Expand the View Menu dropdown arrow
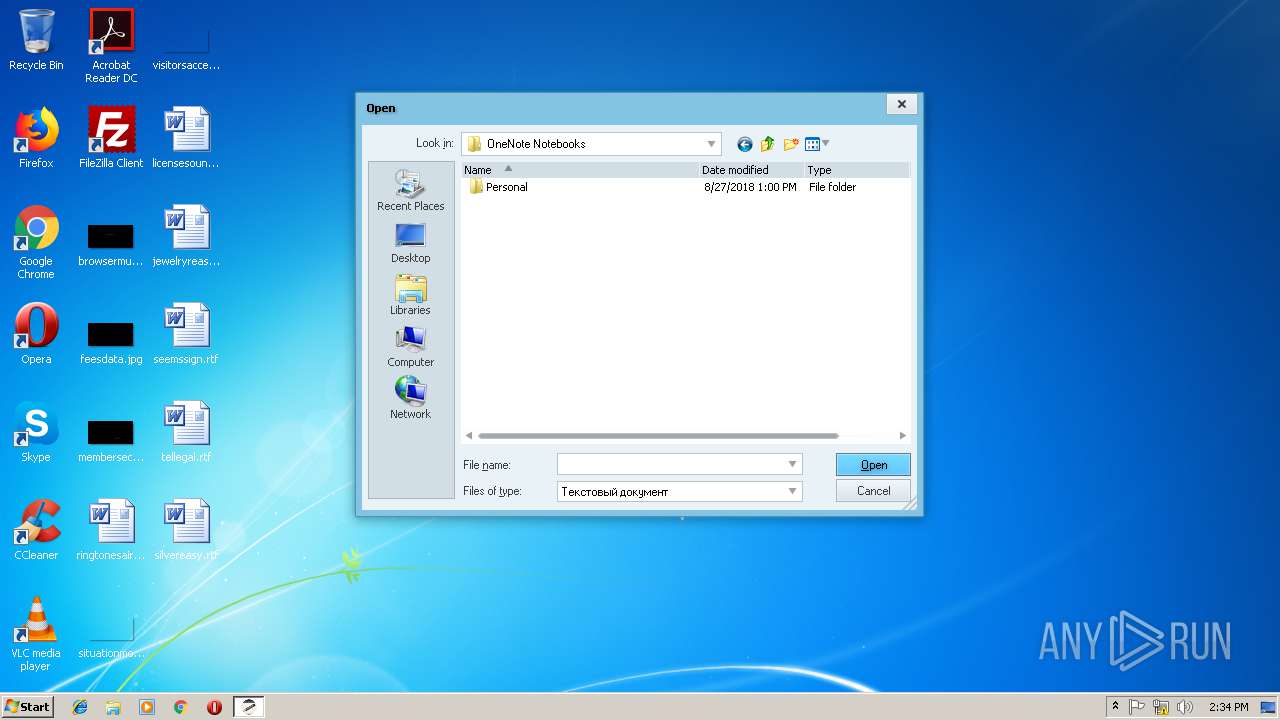Image resolution: width=1280 pixels, height=720 pixels. pyautogui.click(x=826, y=144)
